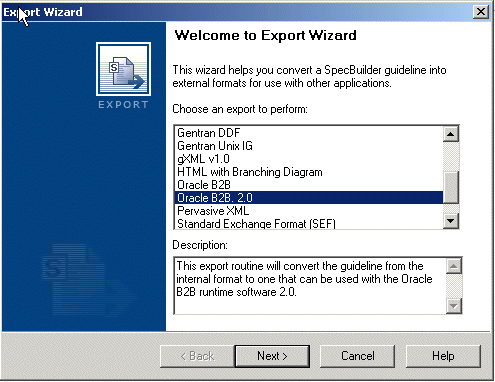495x382 pixels.
Task: Select the Oracle B2B. 2.0 option
Action: tap(309, 198)
